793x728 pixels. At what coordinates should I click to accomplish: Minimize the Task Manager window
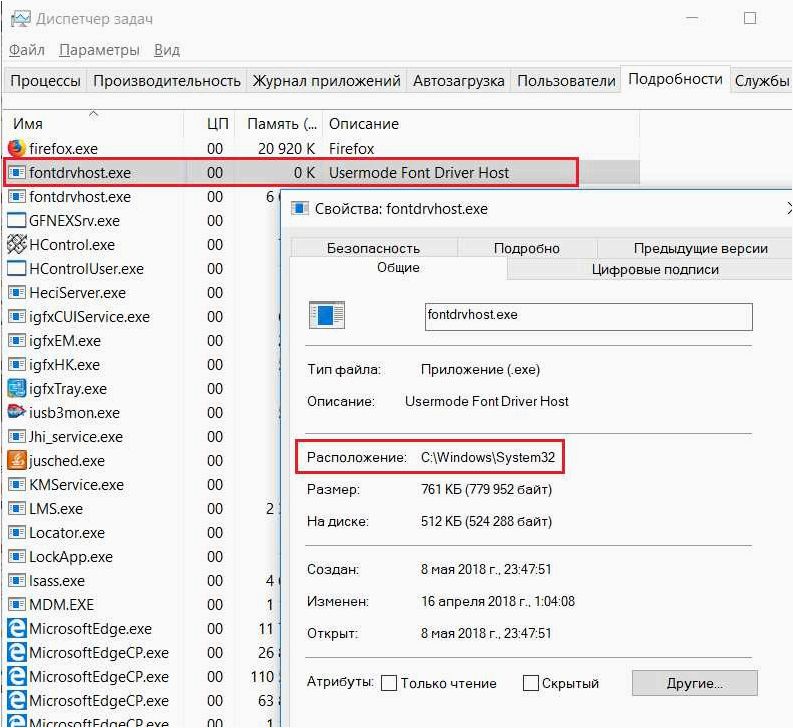pos(692,19)
